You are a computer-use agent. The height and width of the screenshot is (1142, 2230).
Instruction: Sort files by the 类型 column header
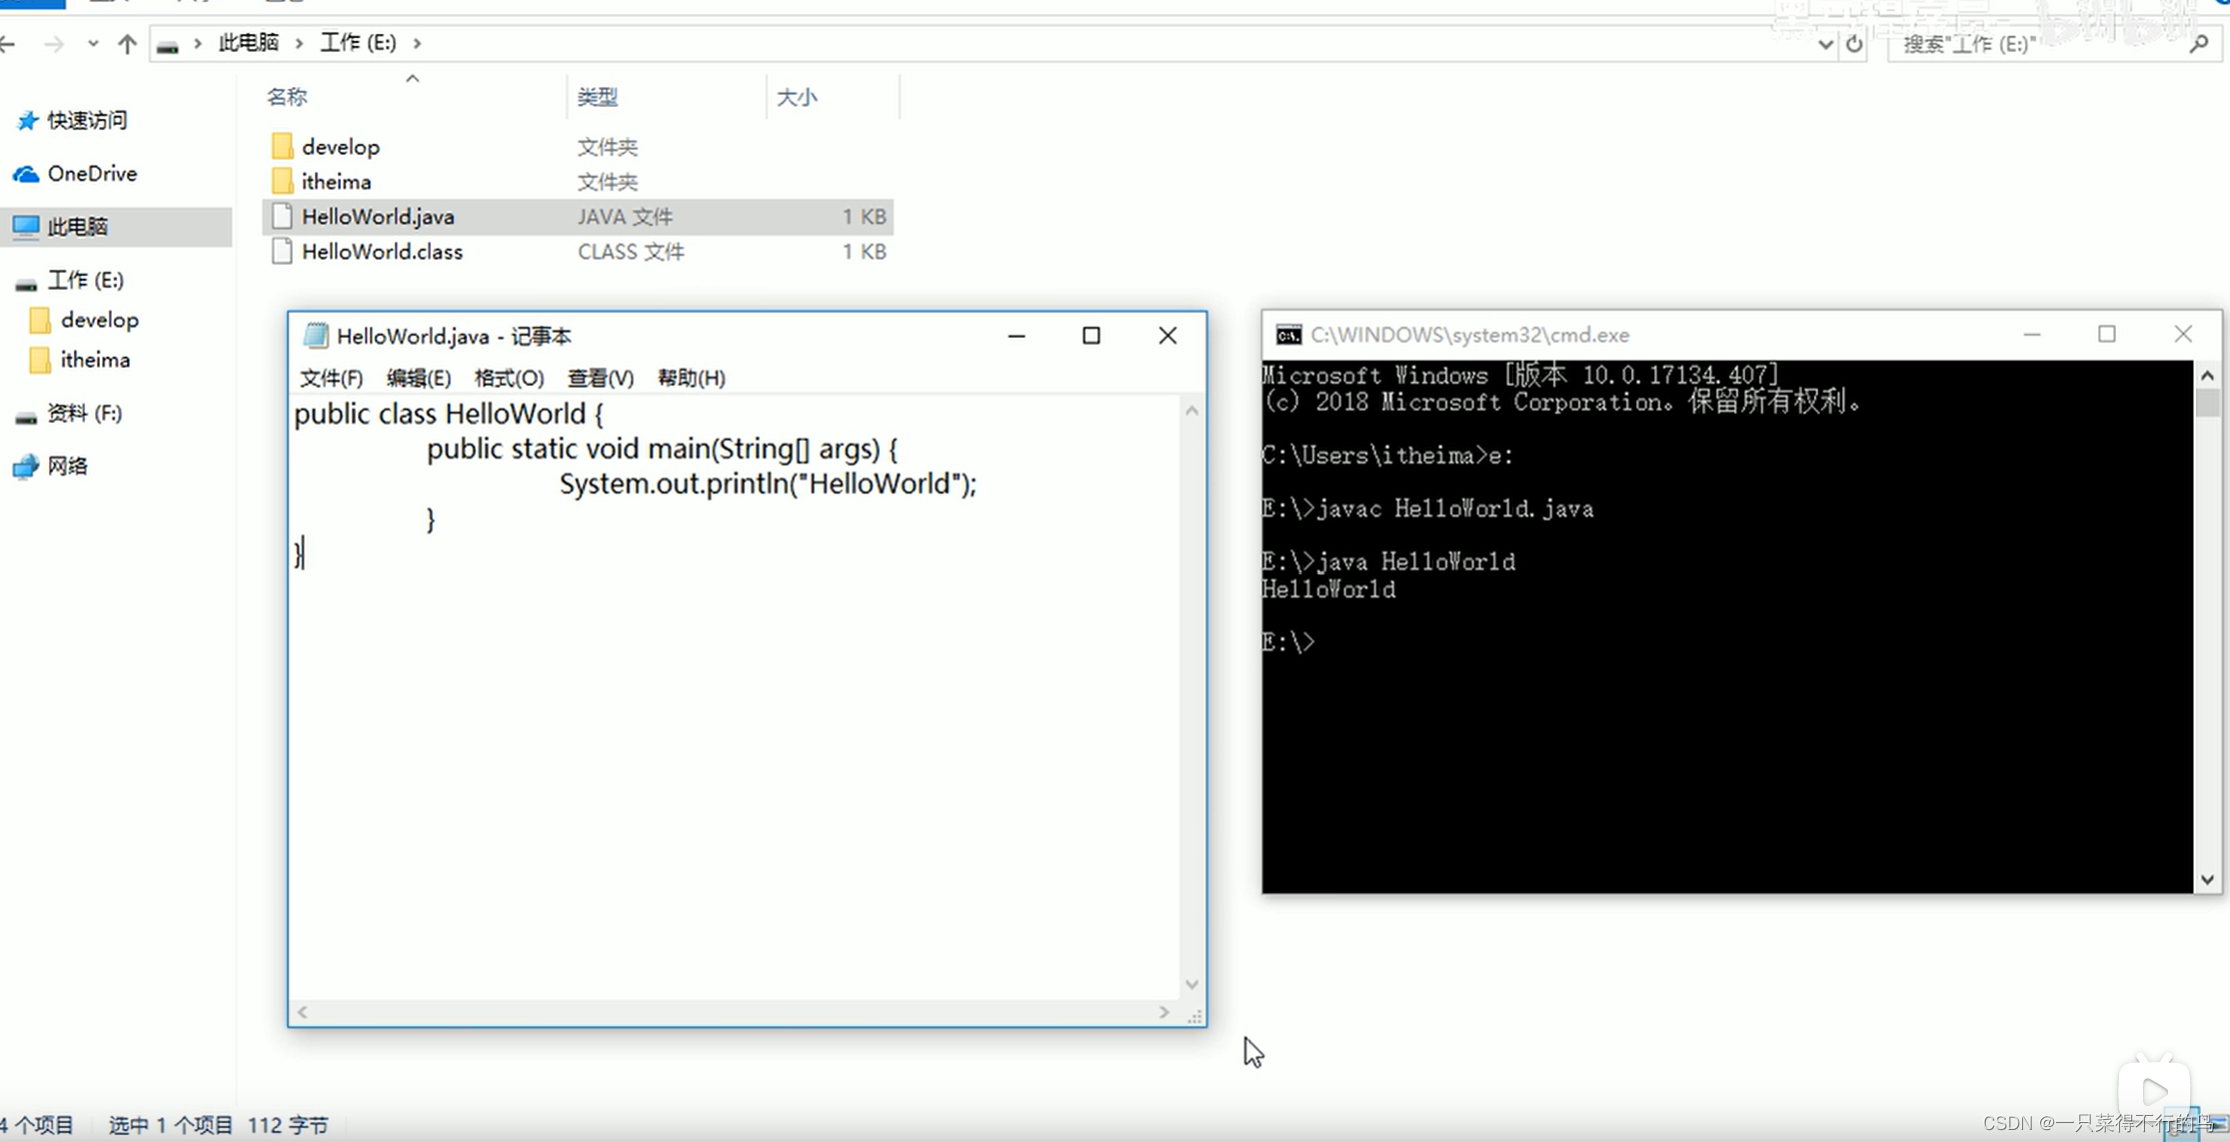click(x=597, y=97)
